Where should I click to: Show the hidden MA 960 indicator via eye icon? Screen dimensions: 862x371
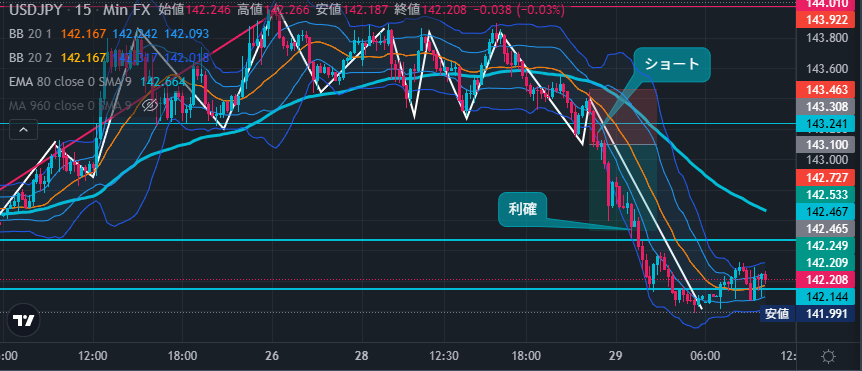(149, 105)
